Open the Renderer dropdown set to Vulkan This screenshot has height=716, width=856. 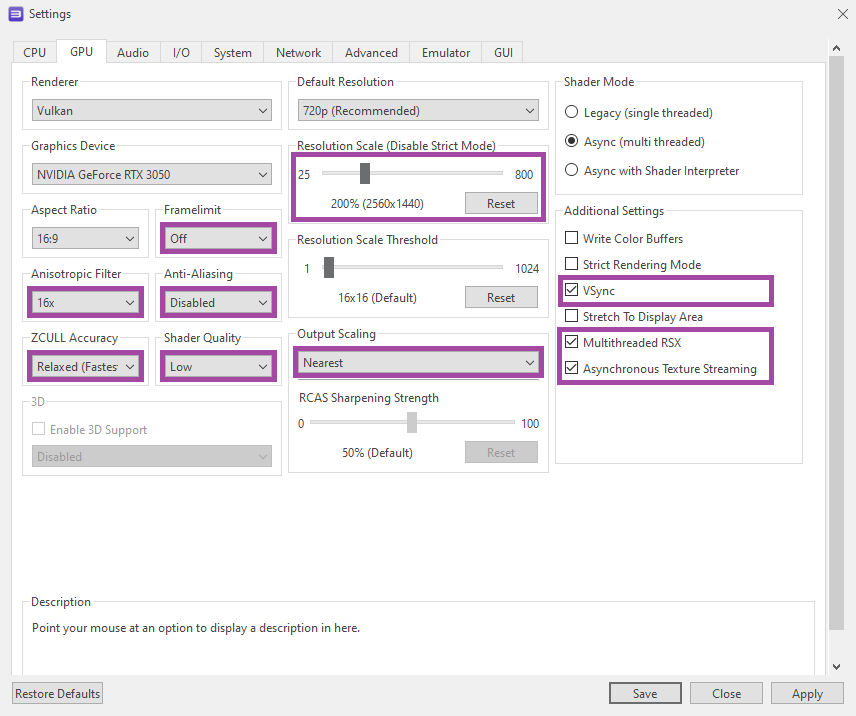pyautogui.click(x=152, y=111)
